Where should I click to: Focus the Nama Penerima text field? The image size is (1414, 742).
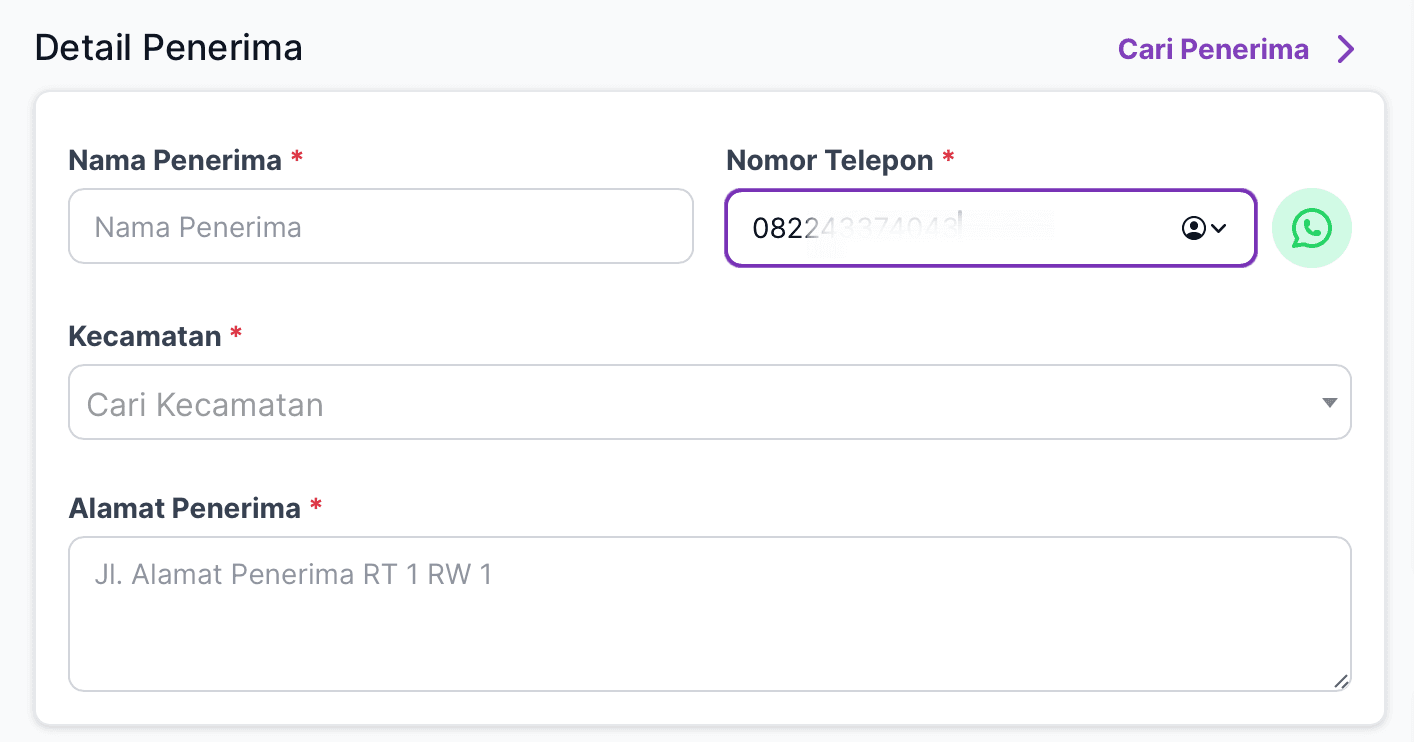(380, 227)
